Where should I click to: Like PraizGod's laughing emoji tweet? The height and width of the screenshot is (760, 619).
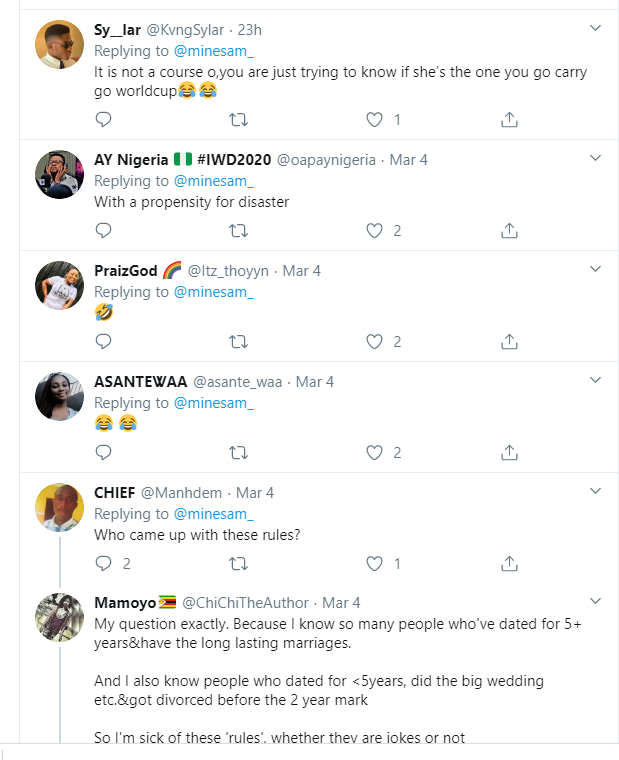[x=375, y=342]
